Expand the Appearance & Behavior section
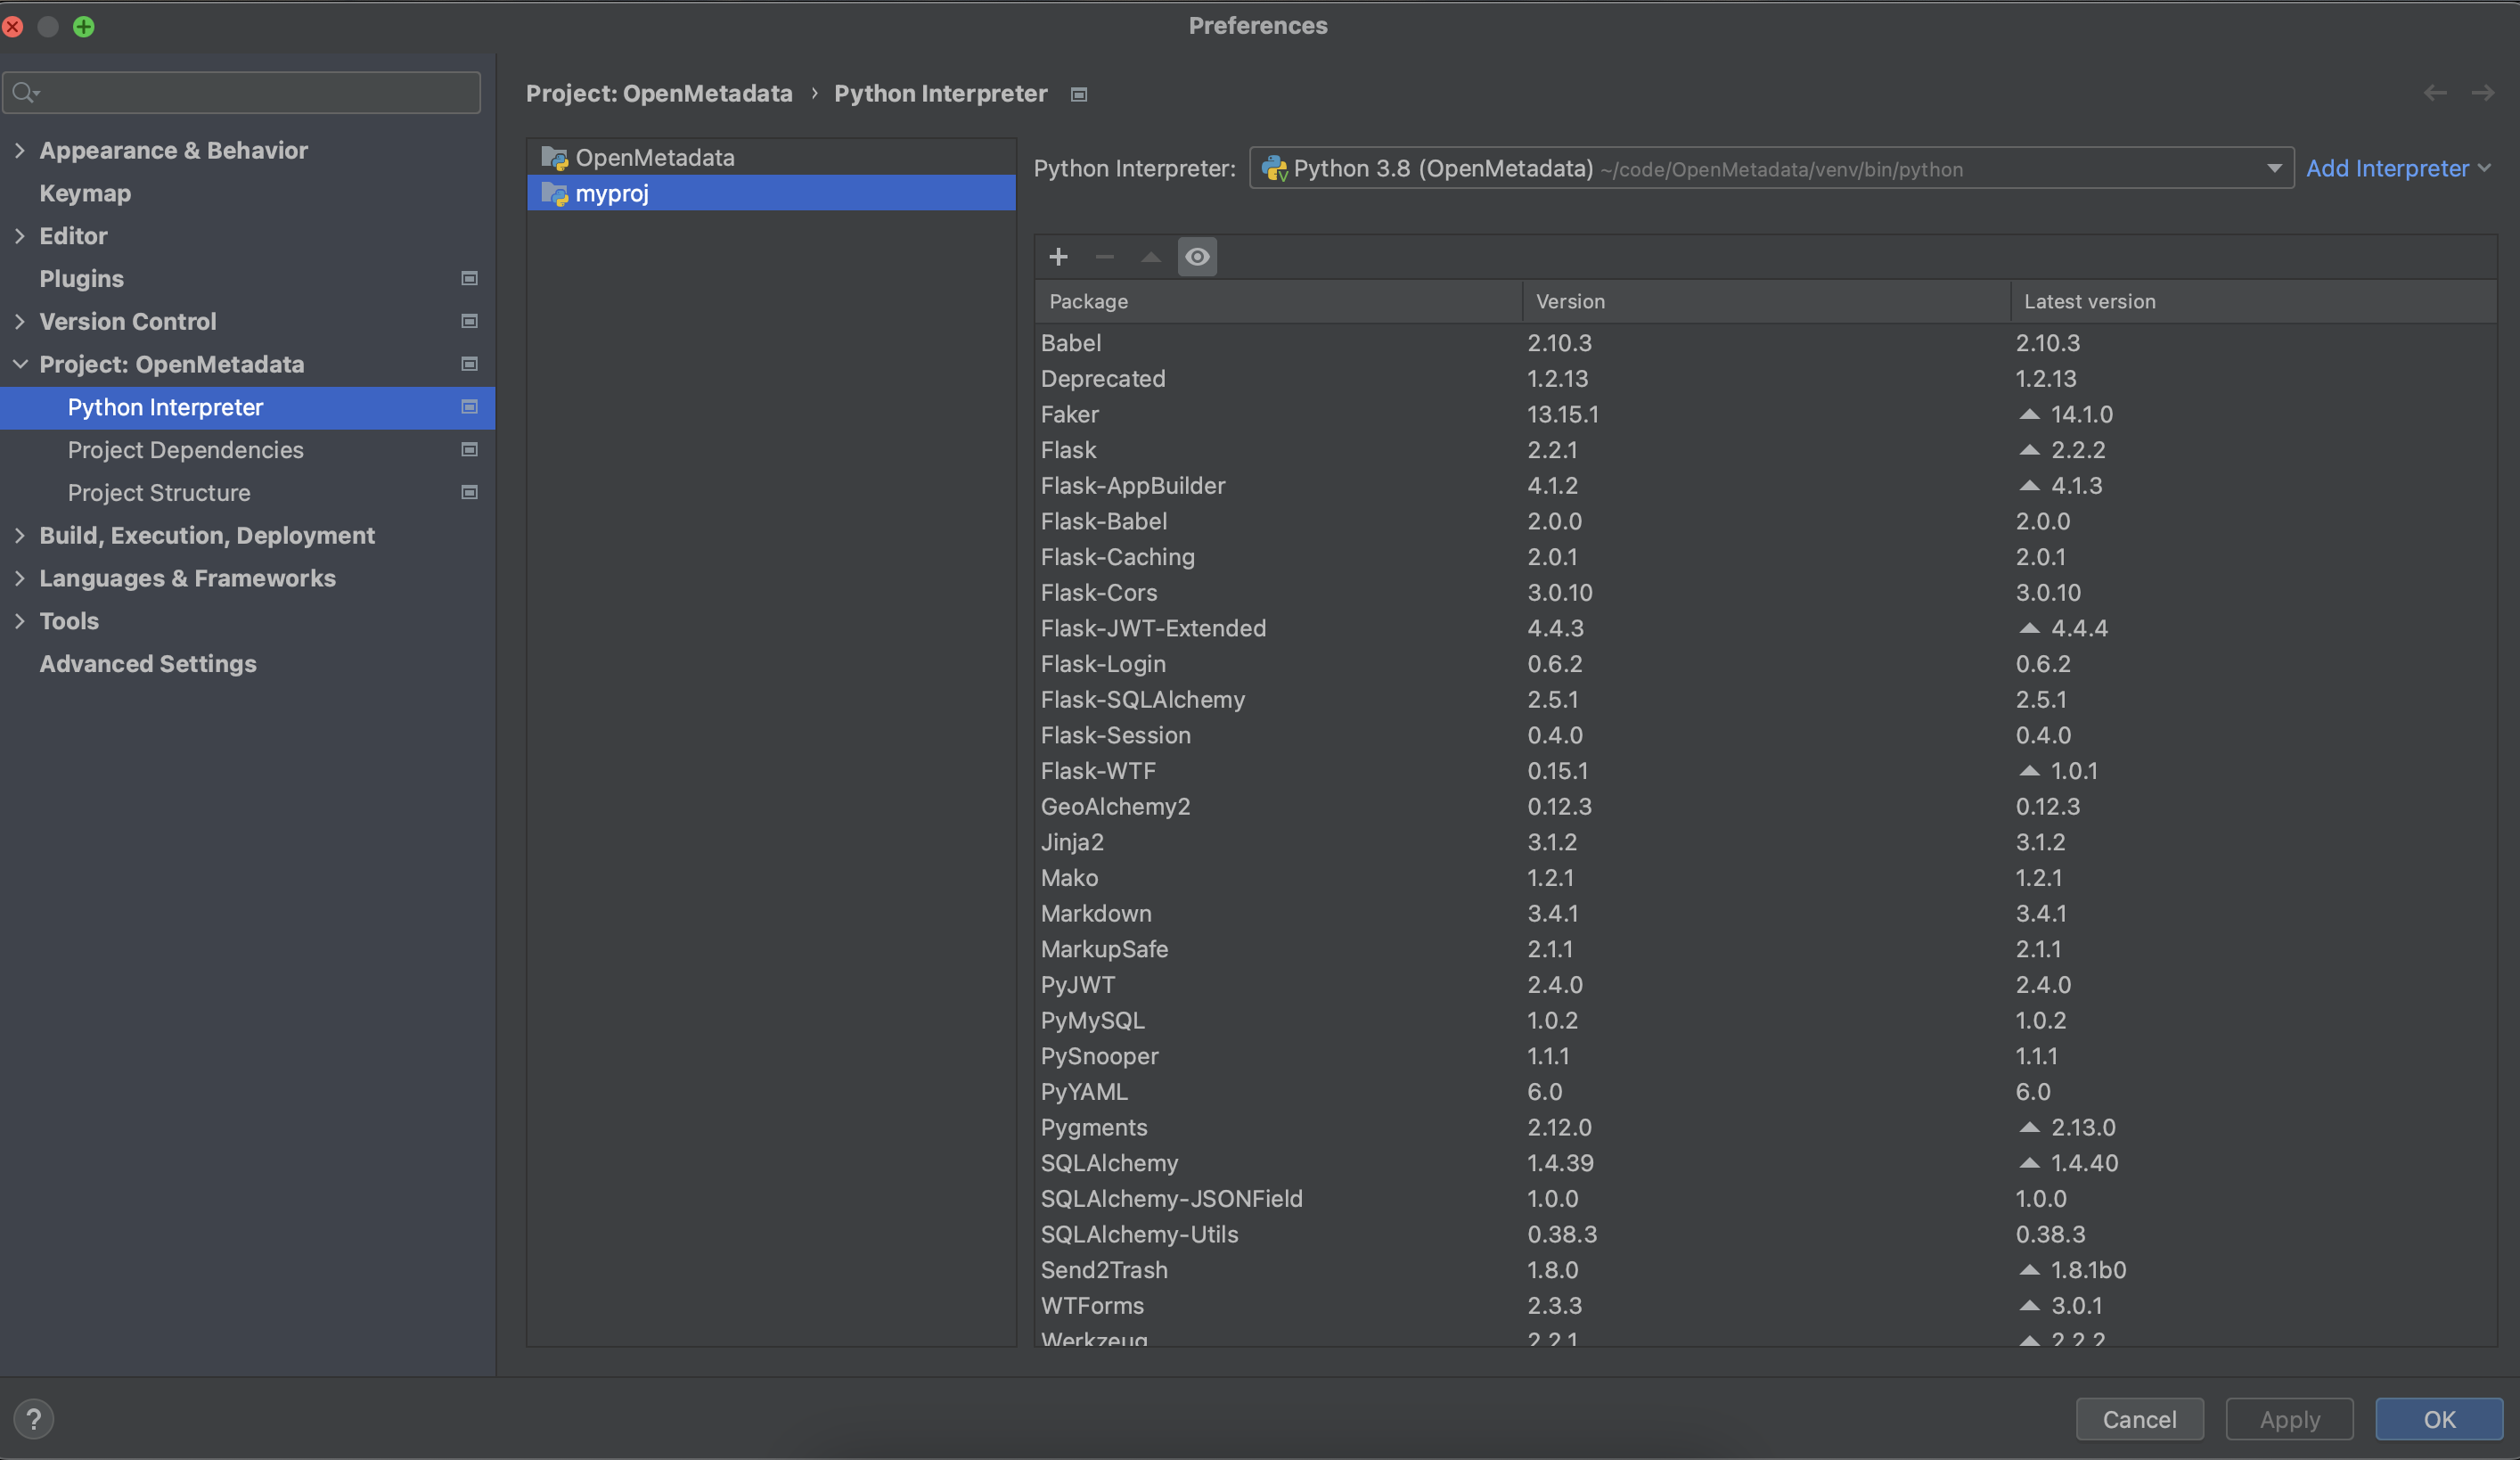 tap(20, 150)
